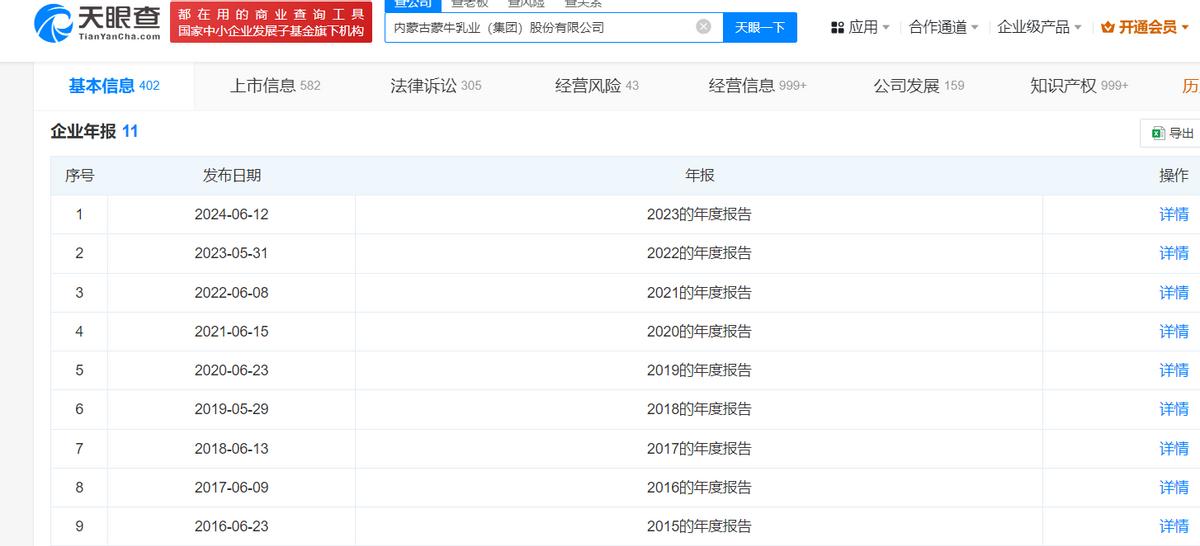The height and width of the screenshot is (546, 1200).
Task: Click the 2018的年度报告 row text
Action: (699, 409)
